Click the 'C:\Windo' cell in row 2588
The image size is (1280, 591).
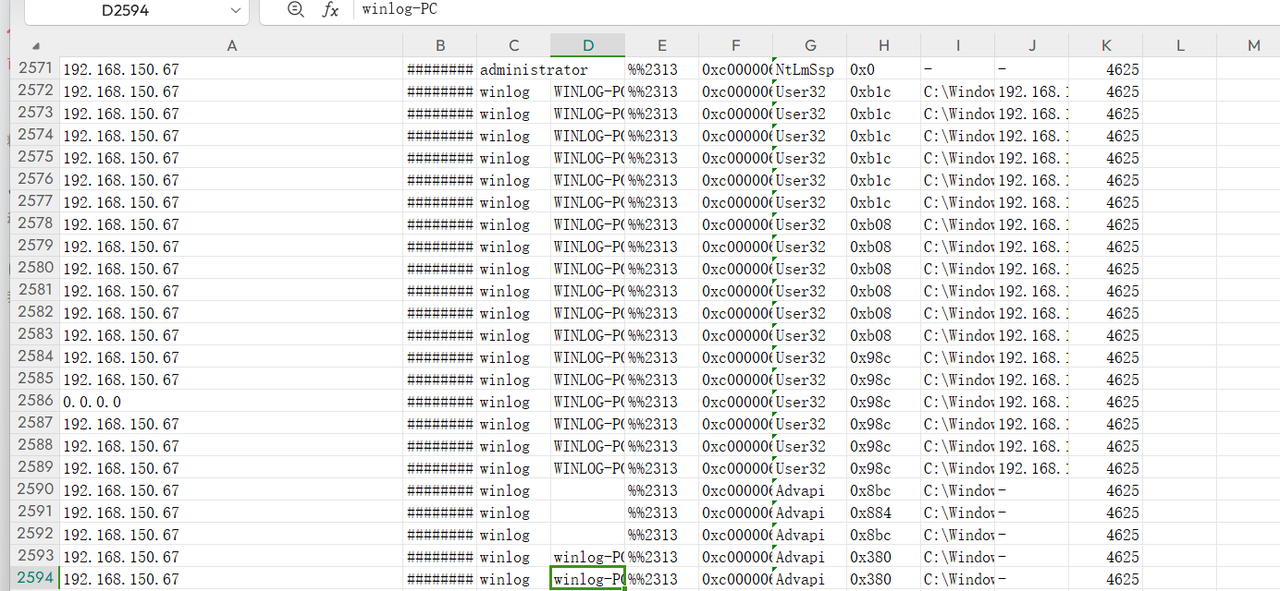958,446
